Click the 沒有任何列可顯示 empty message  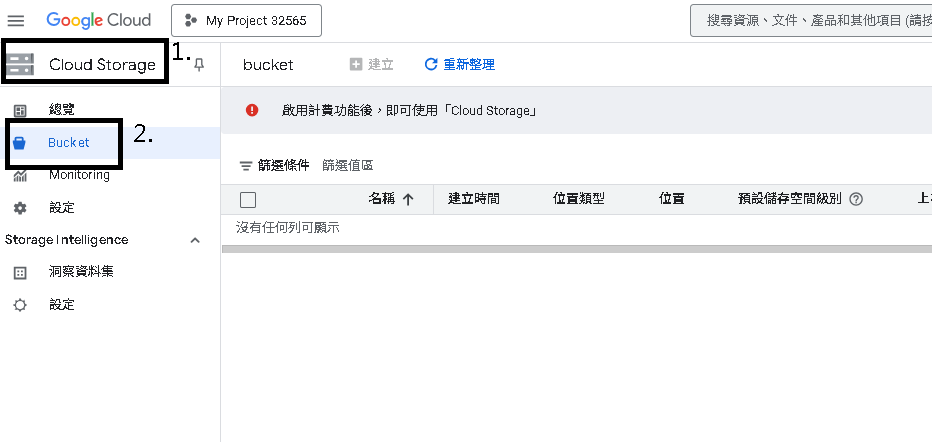288,228
